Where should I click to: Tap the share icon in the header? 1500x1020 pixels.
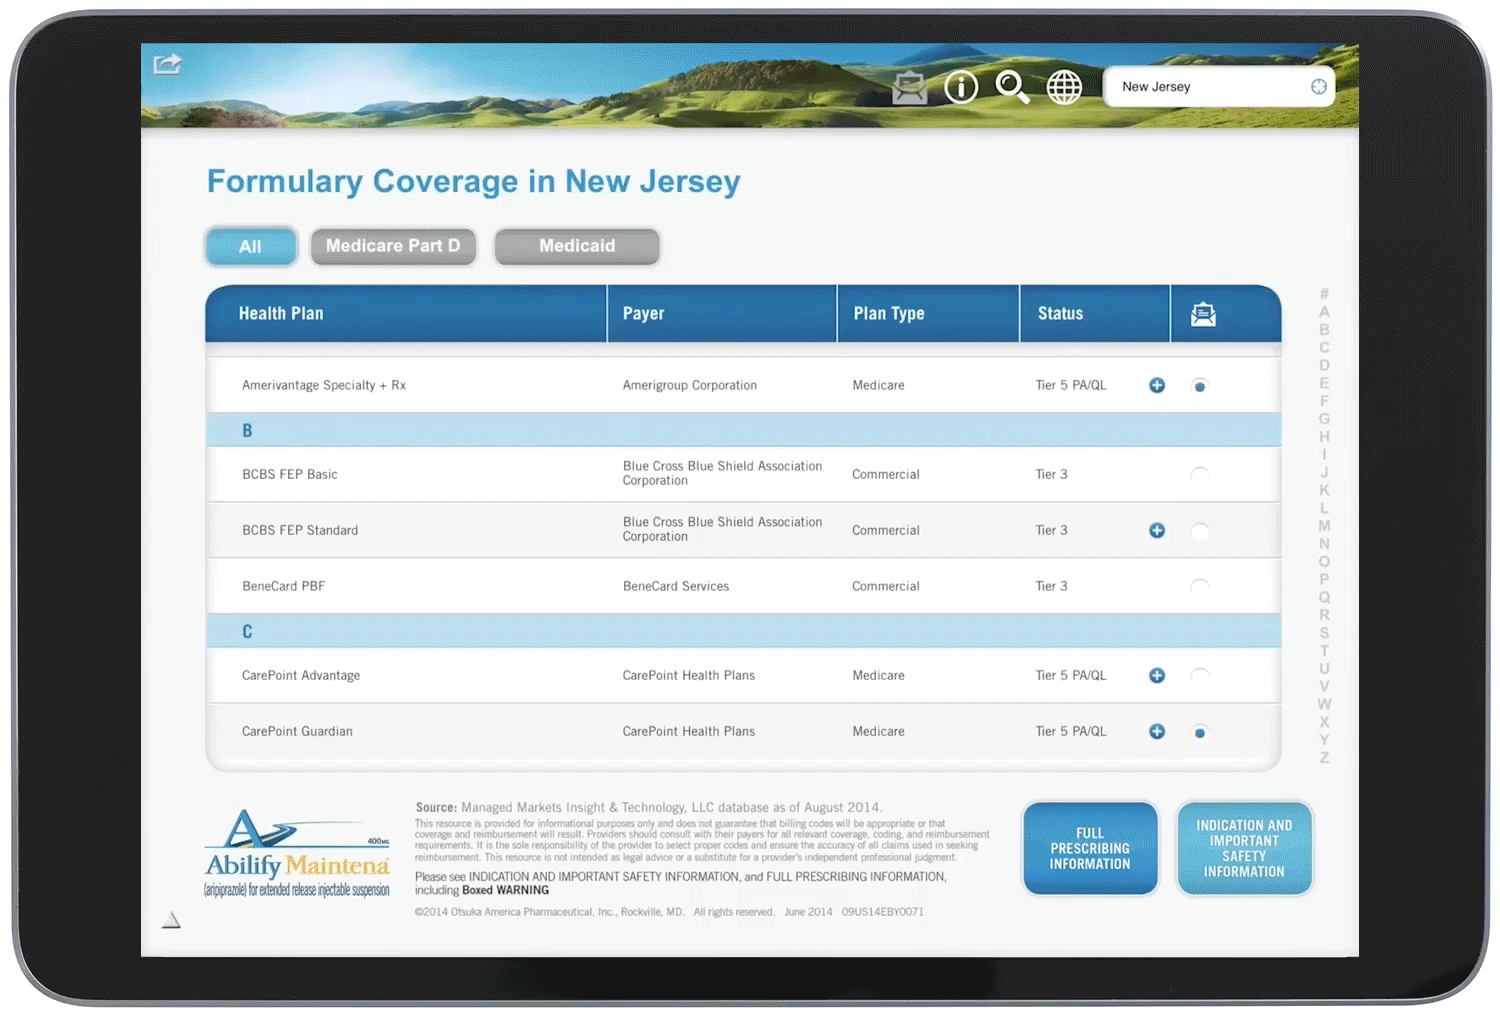click(167, 64)
